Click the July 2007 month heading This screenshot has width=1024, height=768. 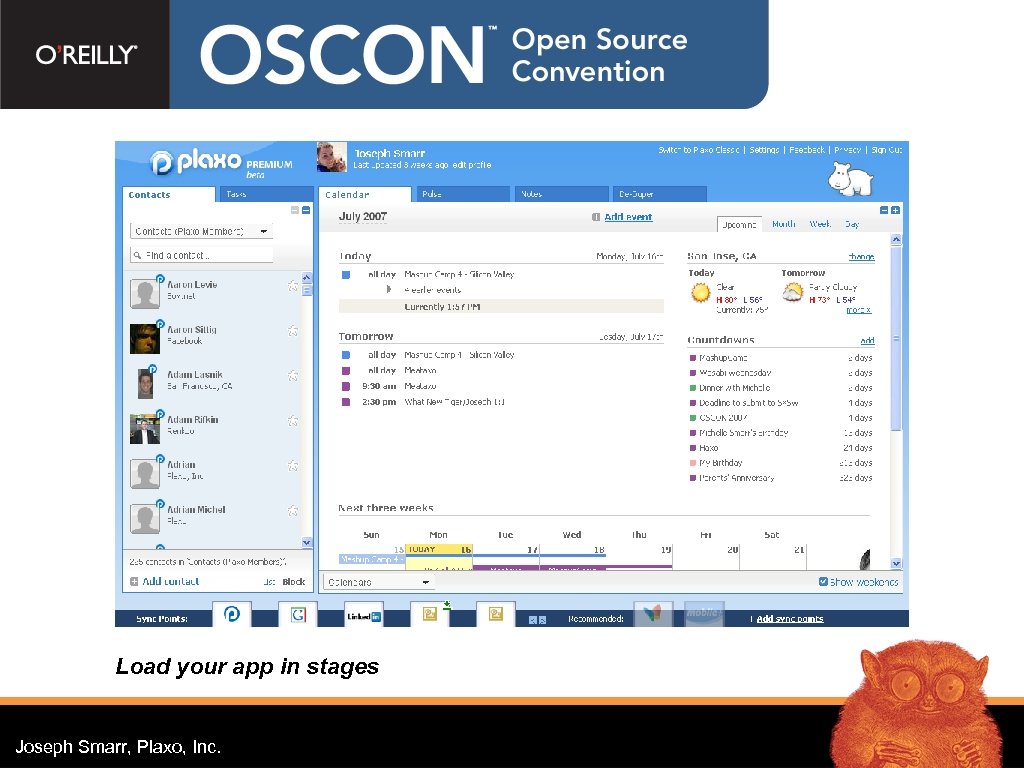click(x=362, y=216)
